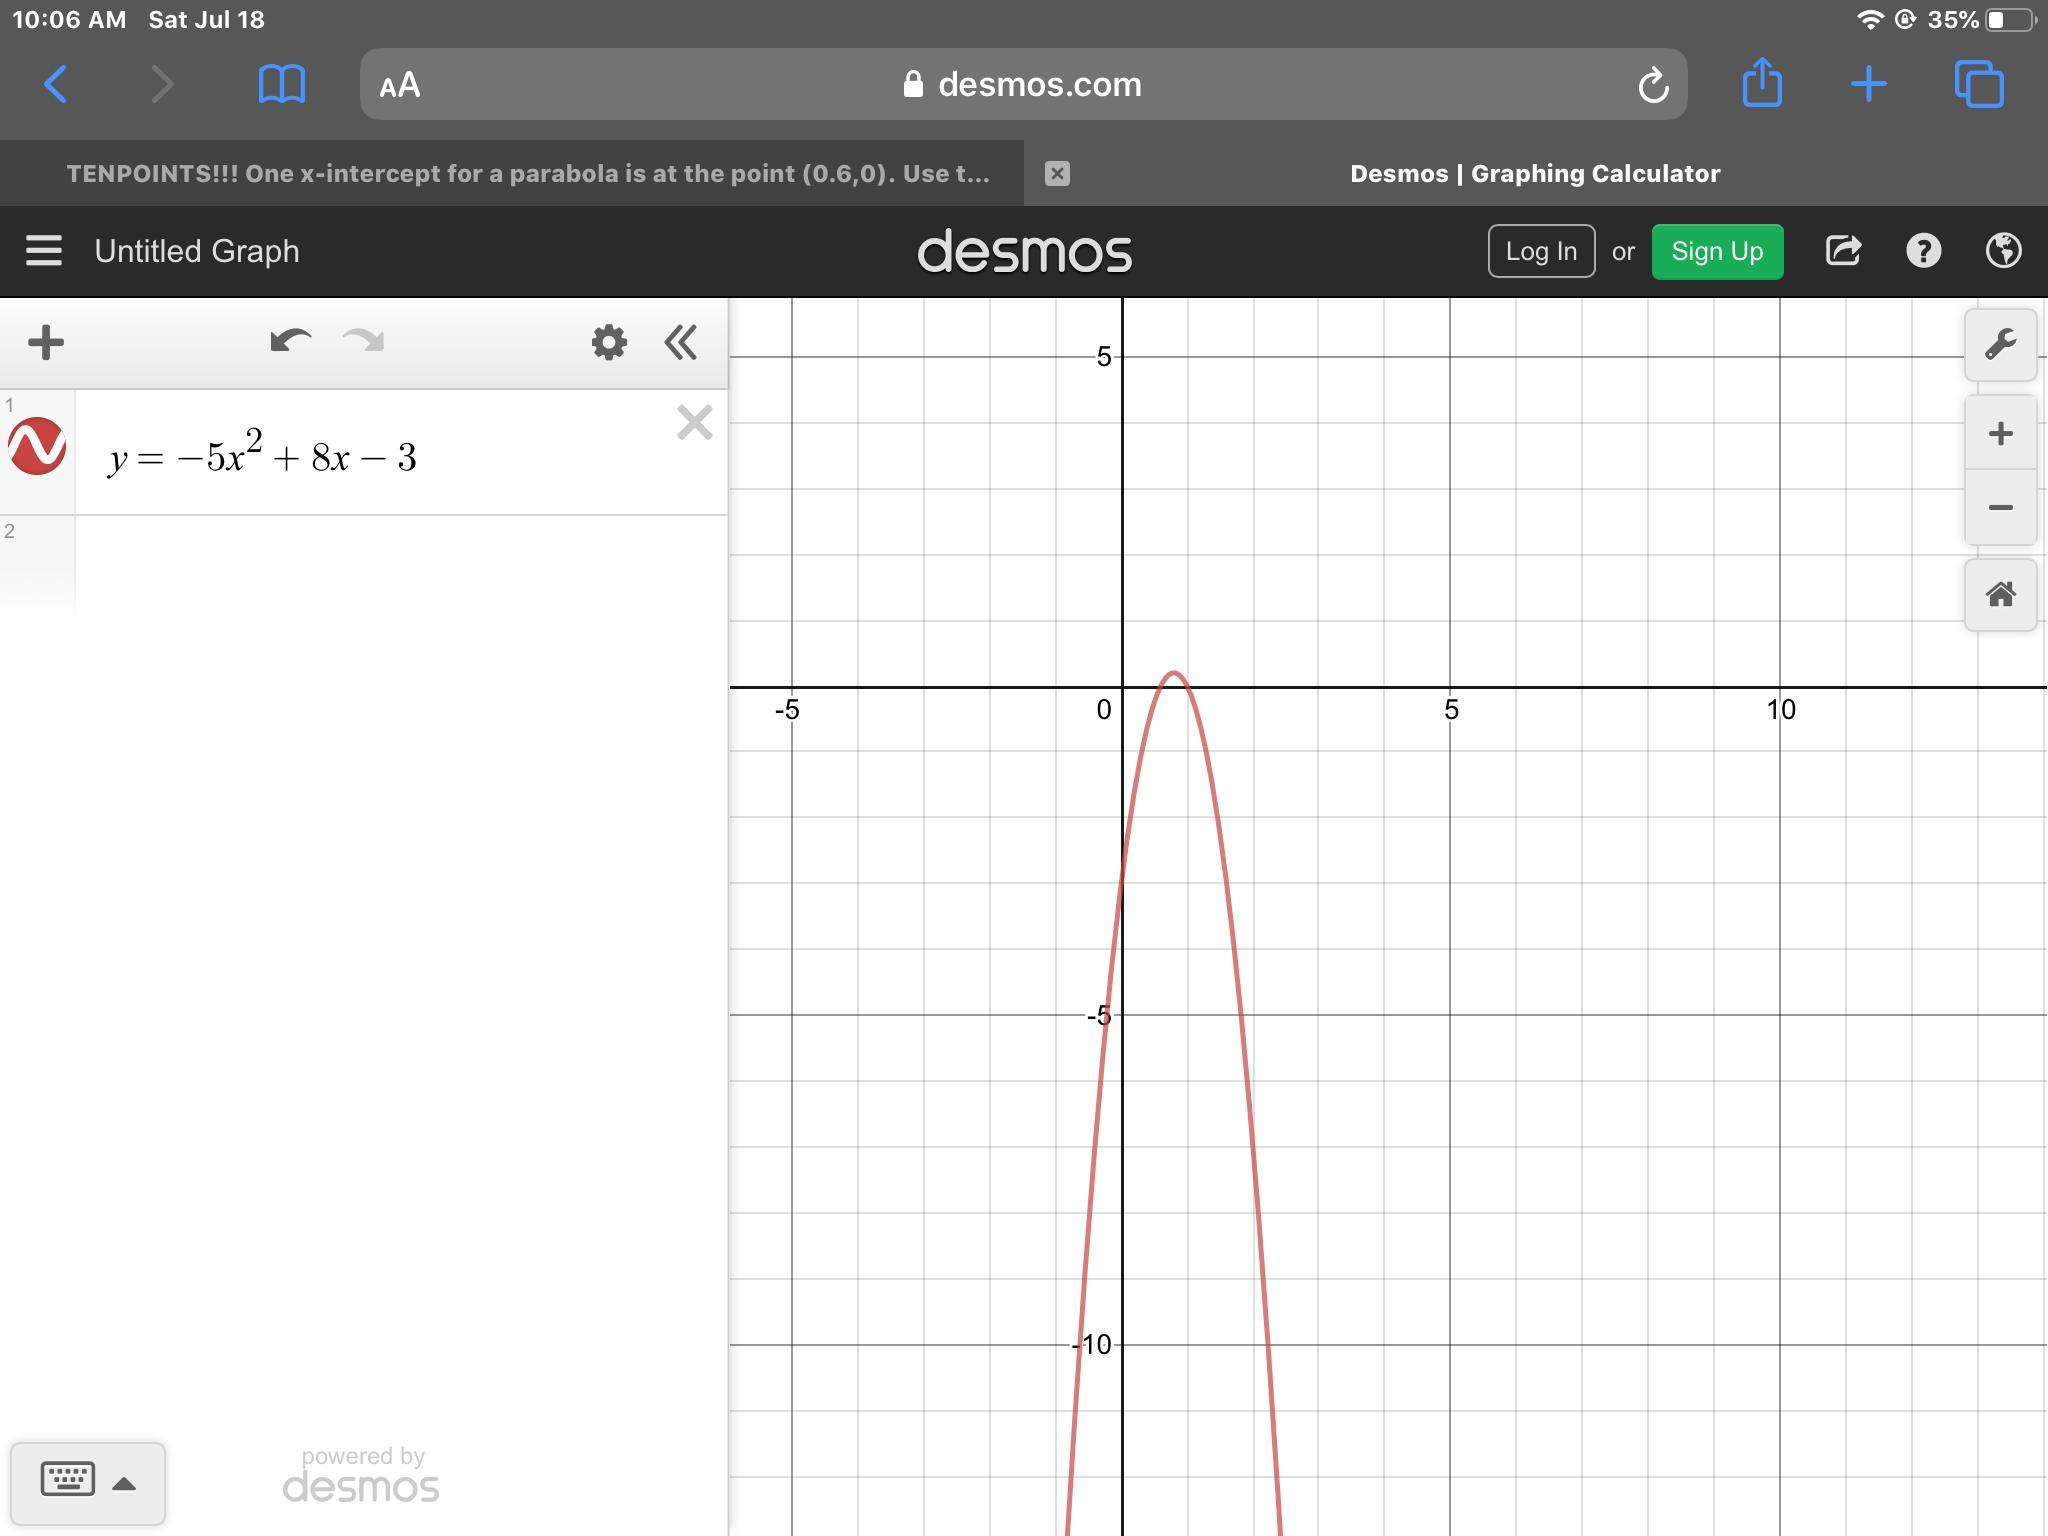Collapse the expression list panel
Image resolution: width=2048 pixels, height=1536 pixels.
tap(681, 343)
